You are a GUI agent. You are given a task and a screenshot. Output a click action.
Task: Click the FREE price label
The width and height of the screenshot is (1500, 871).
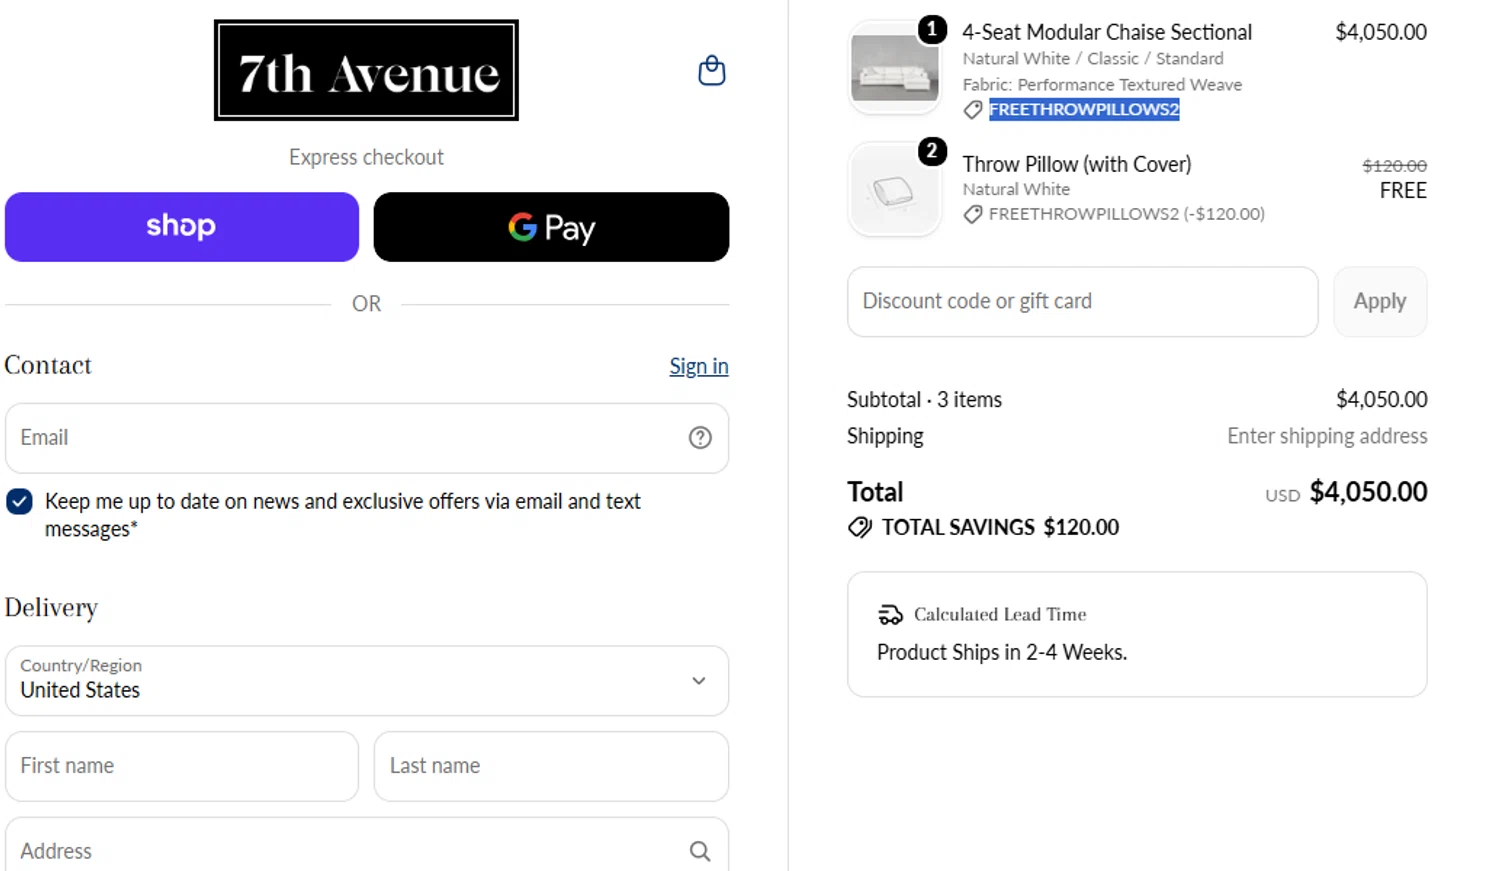pyautogui.click(x=1403, y=191)
